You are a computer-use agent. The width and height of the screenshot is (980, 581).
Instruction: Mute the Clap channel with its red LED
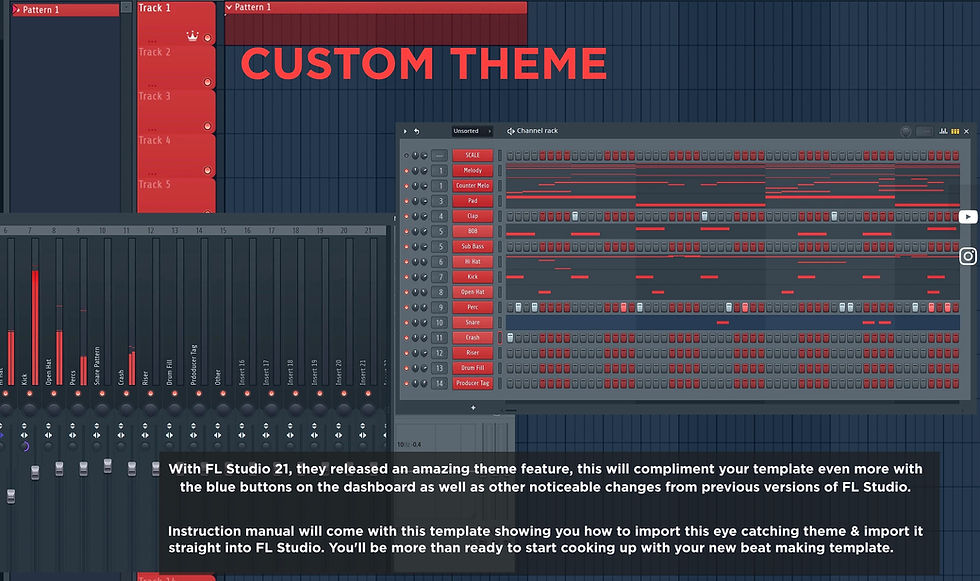click(x=406, y=216)
